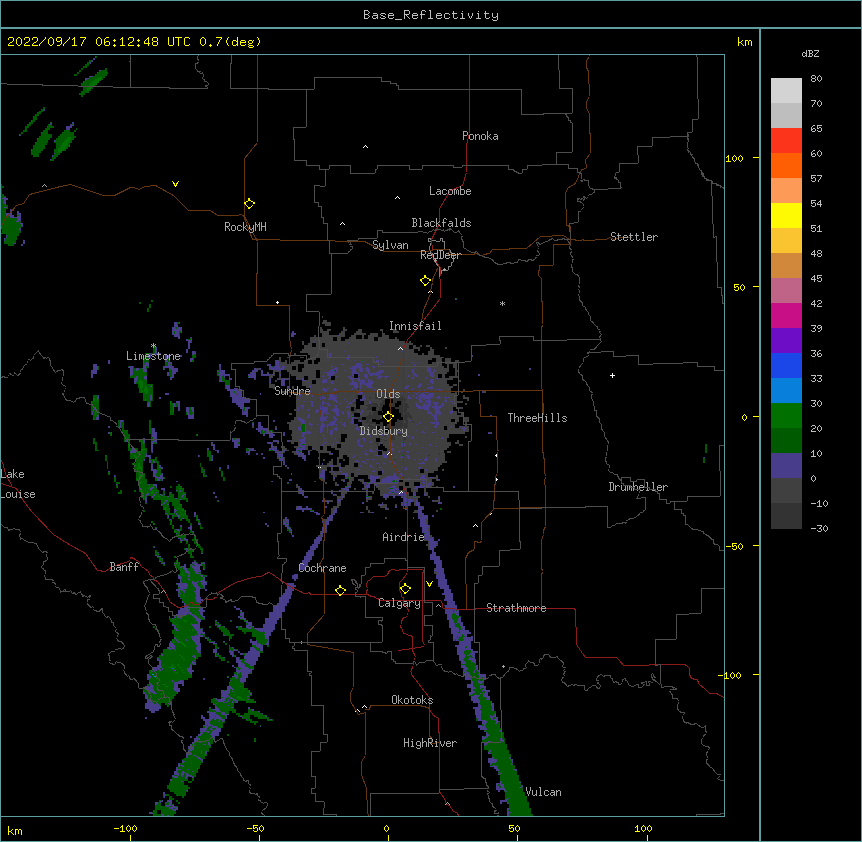Select the bright yellow 51-54 dBZ swatch
Screen dimensions: 862x842
pyautogui.click(x=786, y=215)
